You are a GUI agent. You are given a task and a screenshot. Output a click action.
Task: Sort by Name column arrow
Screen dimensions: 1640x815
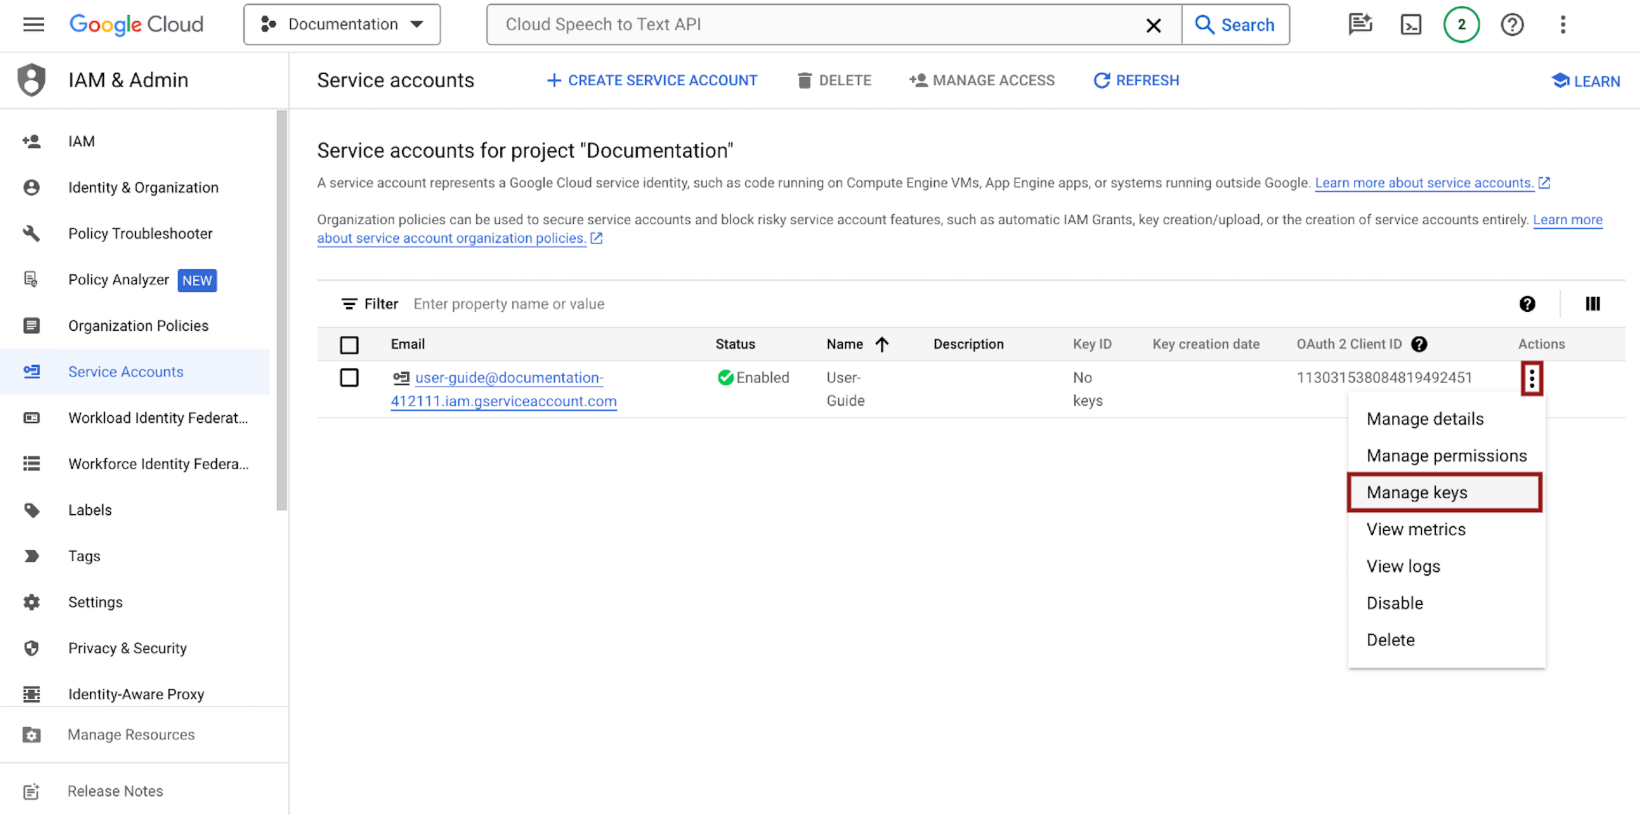tap(882, 344)
